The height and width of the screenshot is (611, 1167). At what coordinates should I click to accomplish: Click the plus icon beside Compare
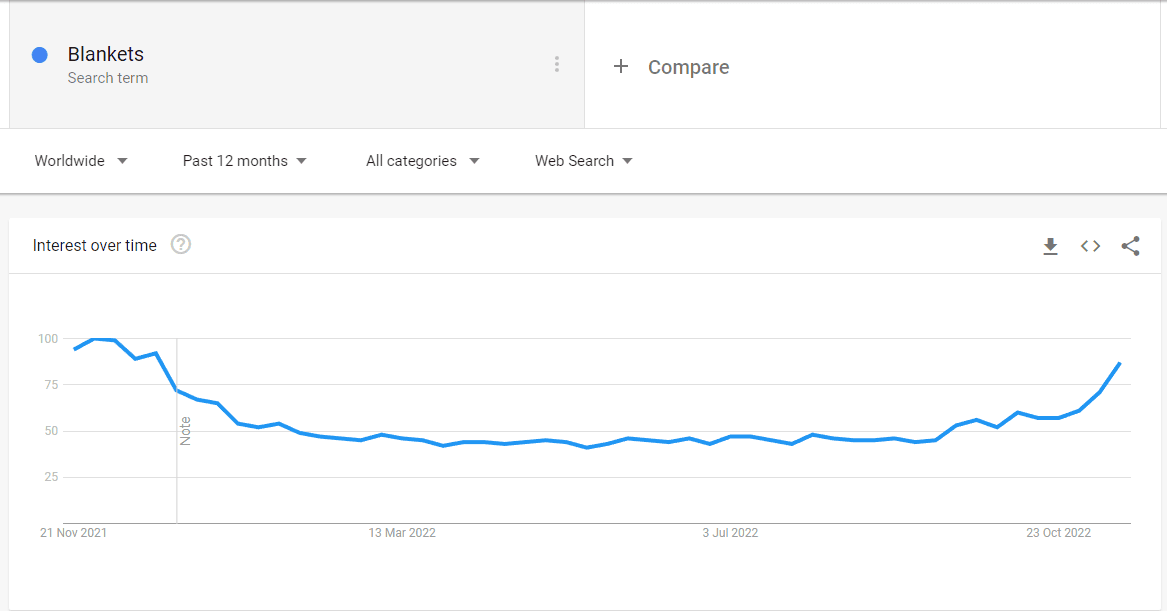pos(621,66)
